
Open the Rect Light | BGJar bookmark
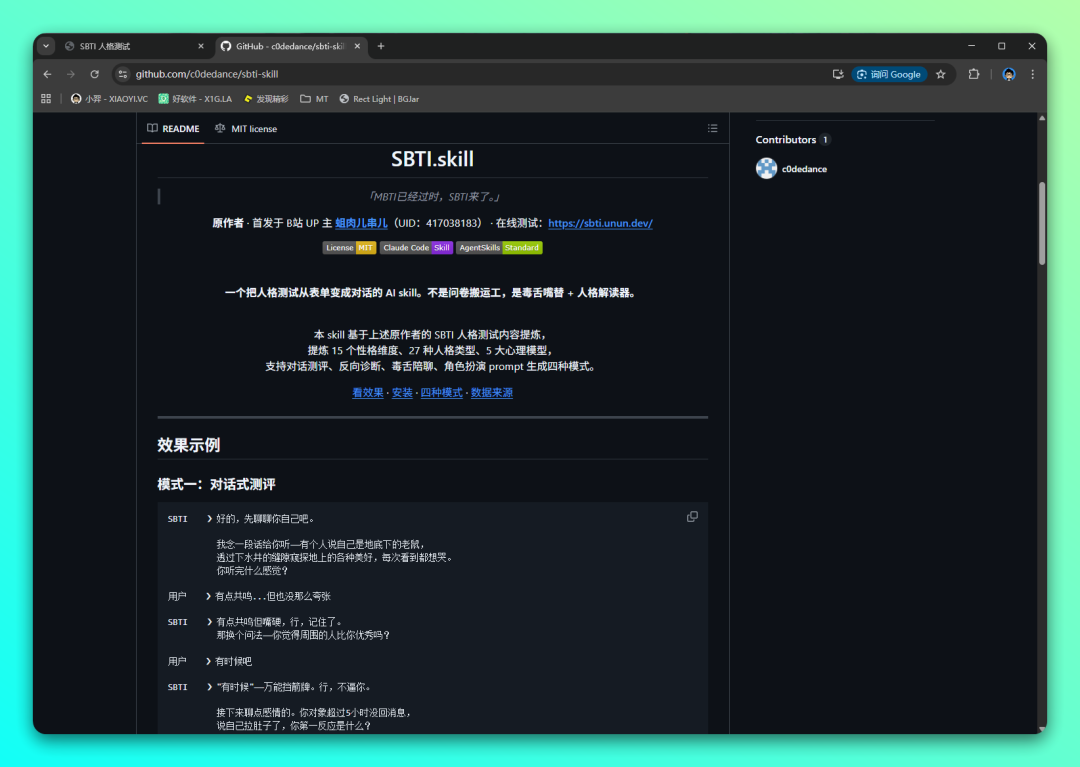point(380,99)
